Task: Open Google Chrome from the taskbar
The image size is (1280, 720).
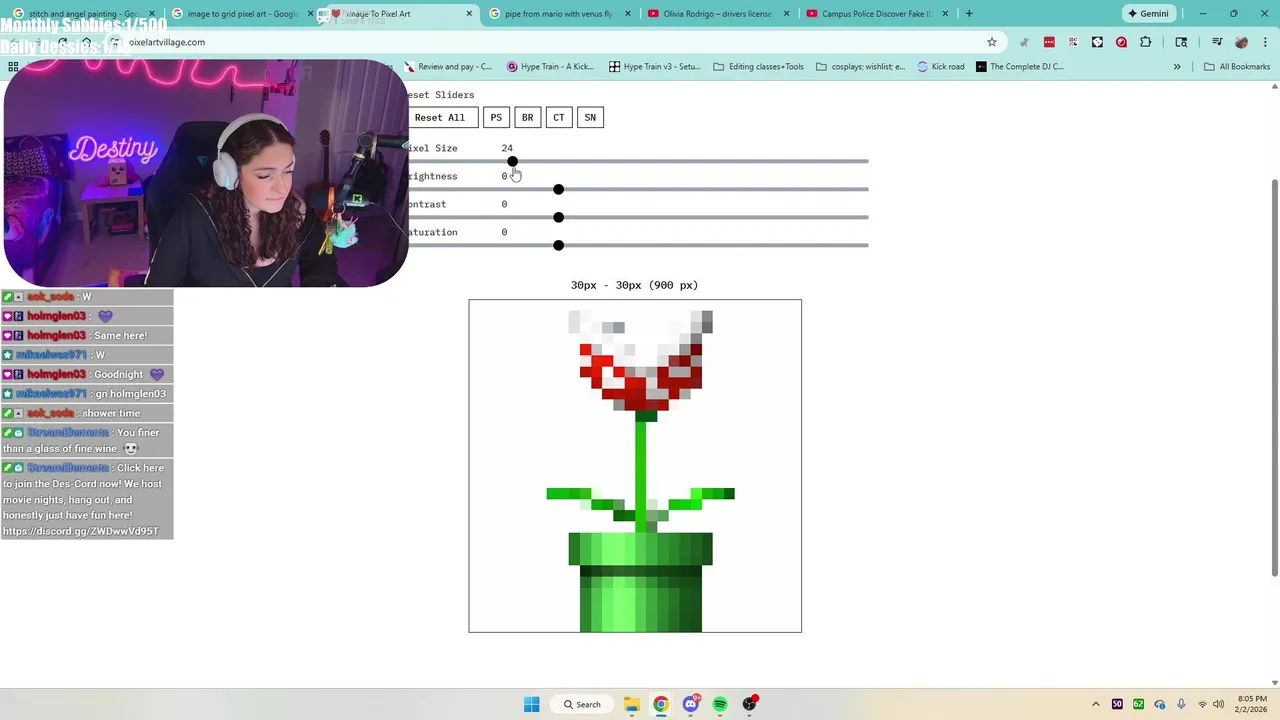Action: (x=661, y=704)
